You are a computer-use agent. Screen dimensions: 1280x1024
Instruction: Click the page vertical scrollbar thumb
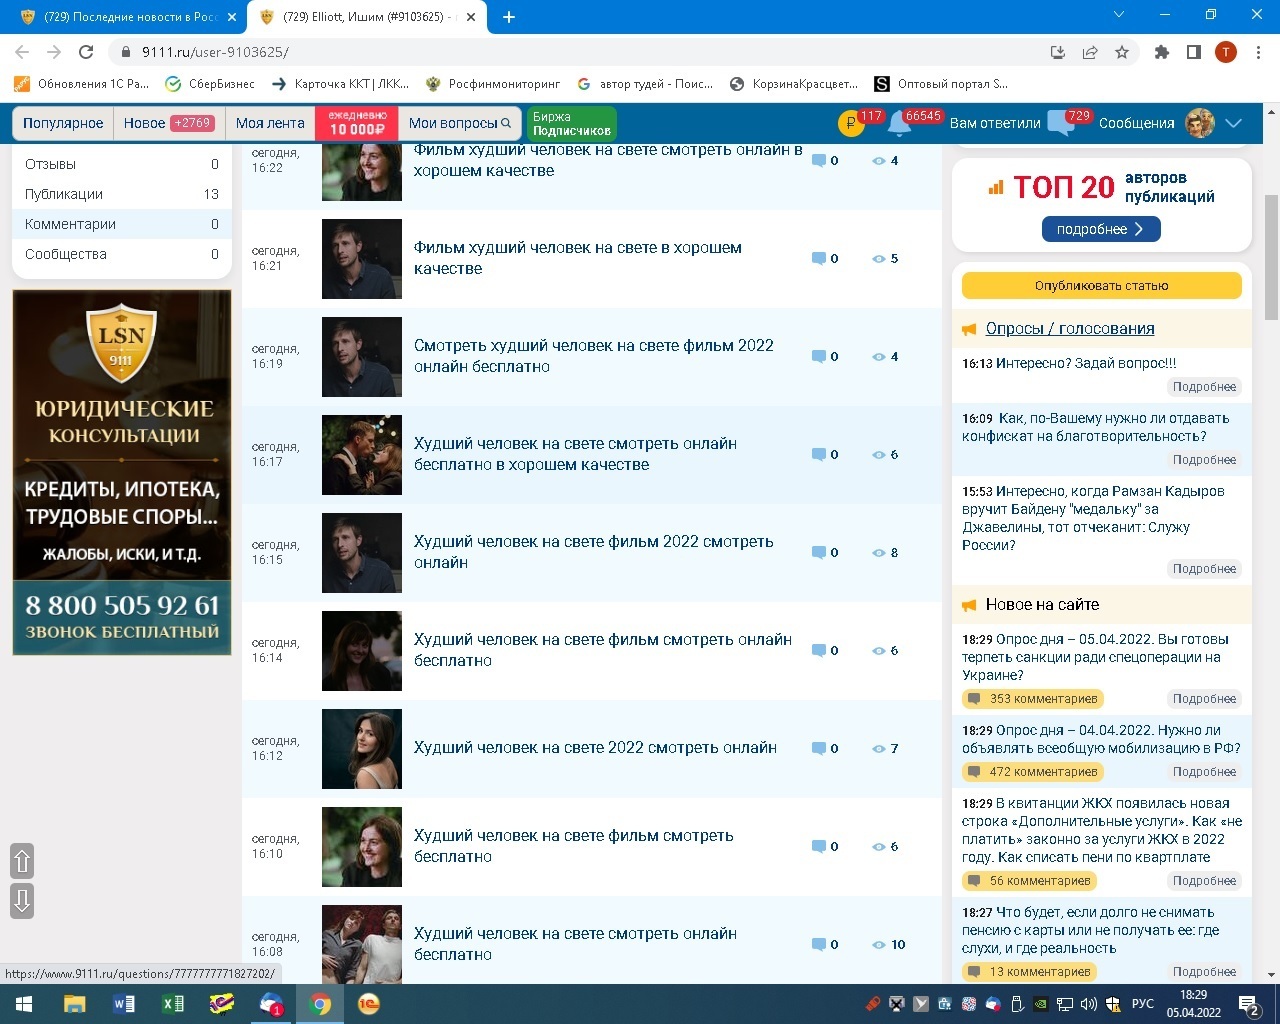click(x=1271, y=257)
